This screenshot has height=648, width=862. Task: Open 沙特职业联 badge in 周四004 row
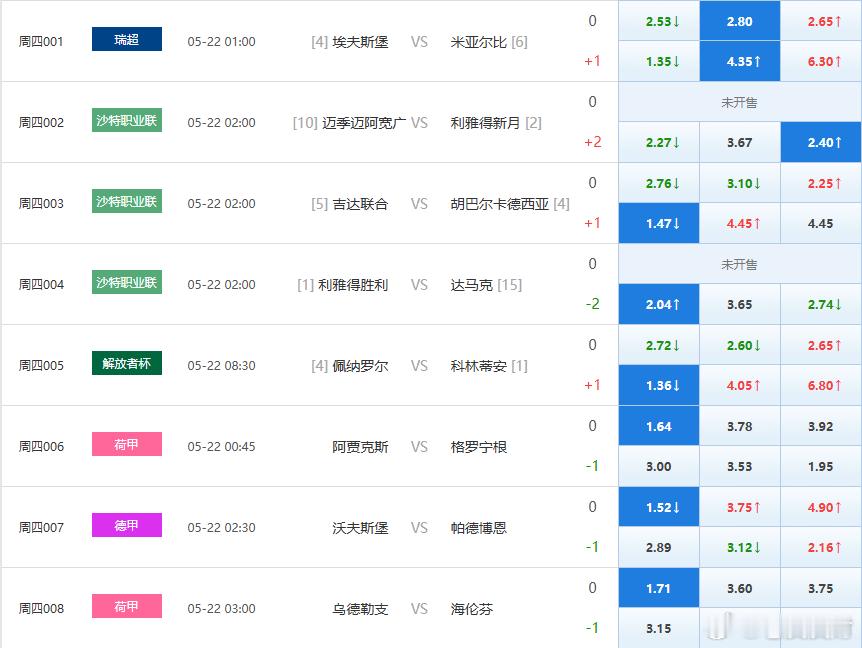click(x=127, y=282)
